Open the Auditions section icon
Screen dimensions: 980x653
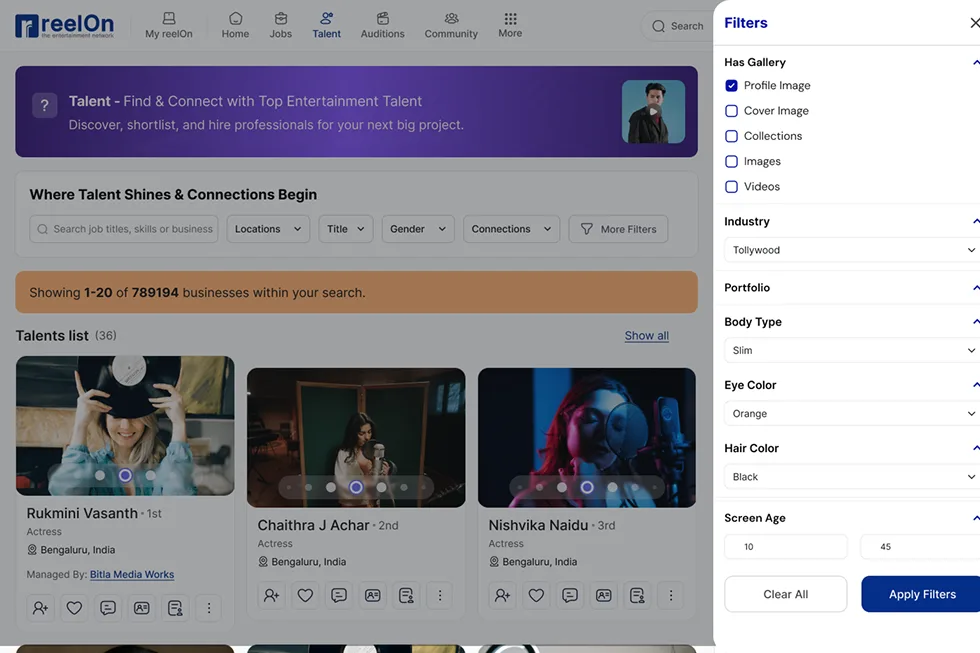(x=381, y=24)
